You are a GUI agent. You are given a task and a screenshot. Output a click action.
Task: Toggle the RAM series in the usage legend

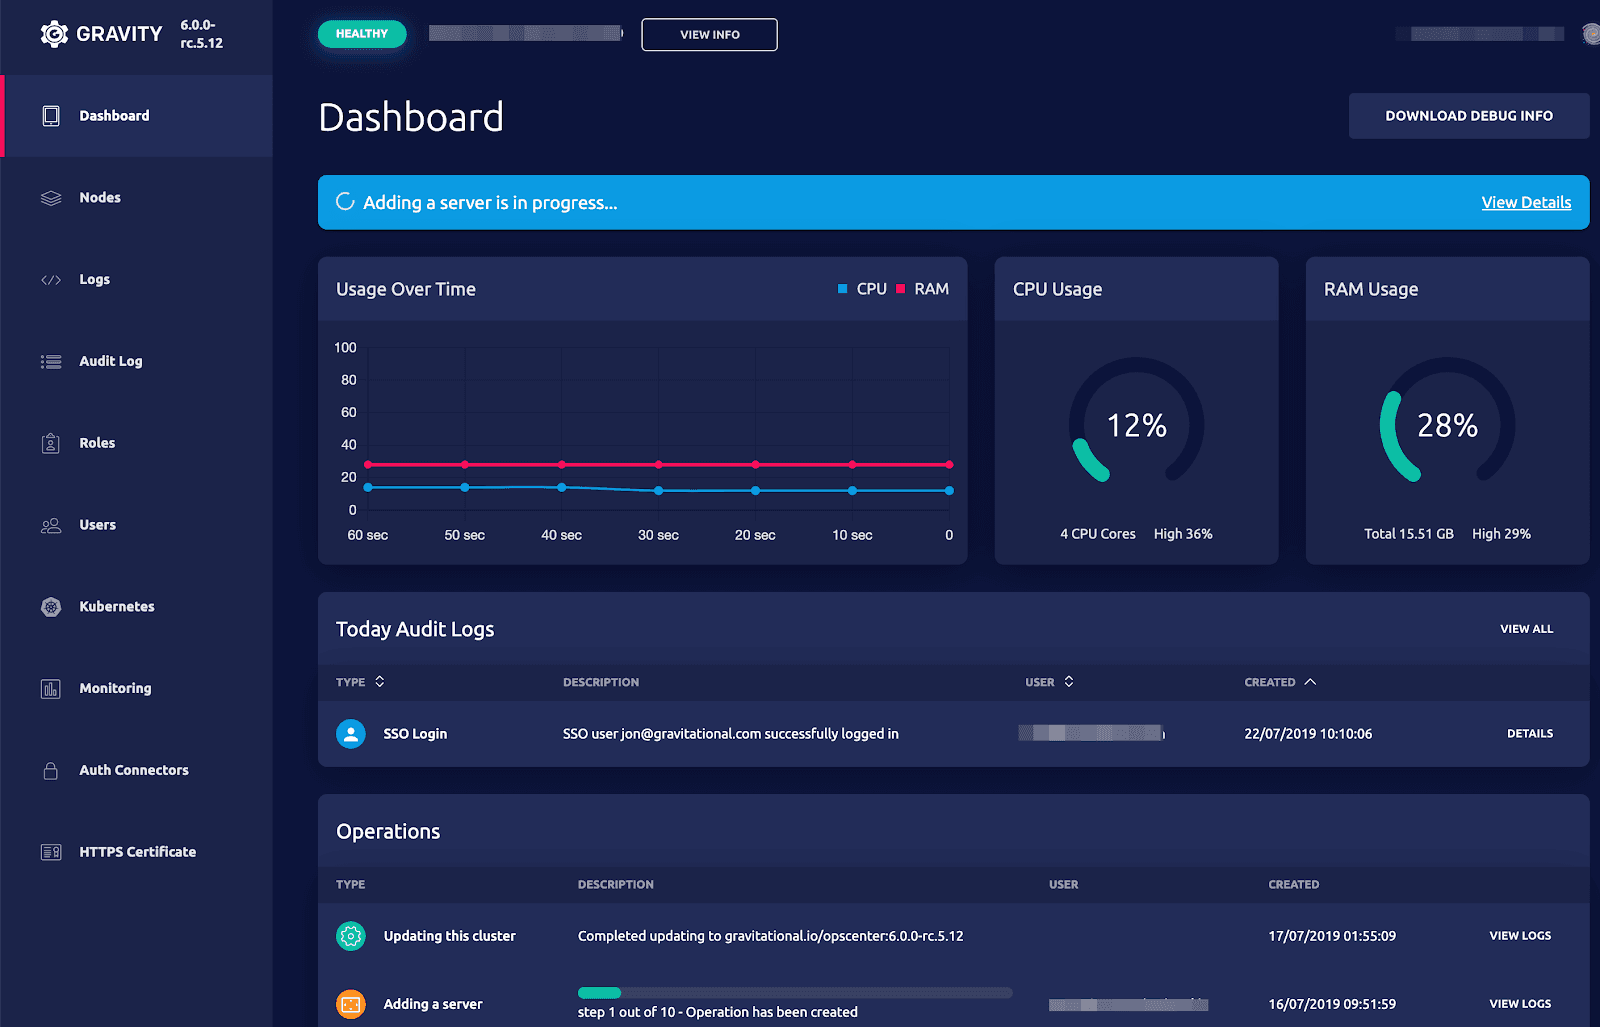coord(921,288)
